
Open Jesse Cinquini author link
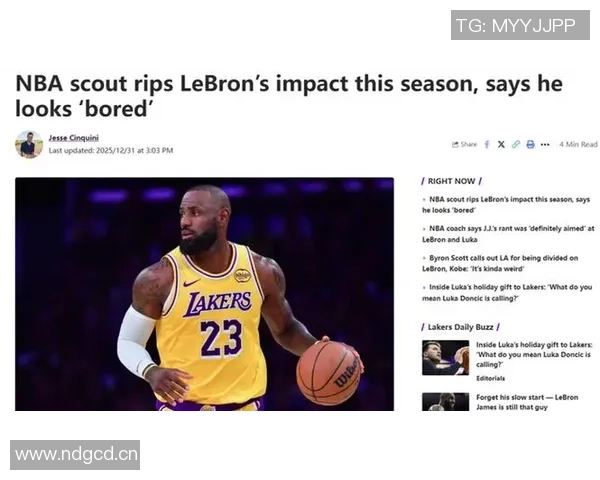[73, 138]
